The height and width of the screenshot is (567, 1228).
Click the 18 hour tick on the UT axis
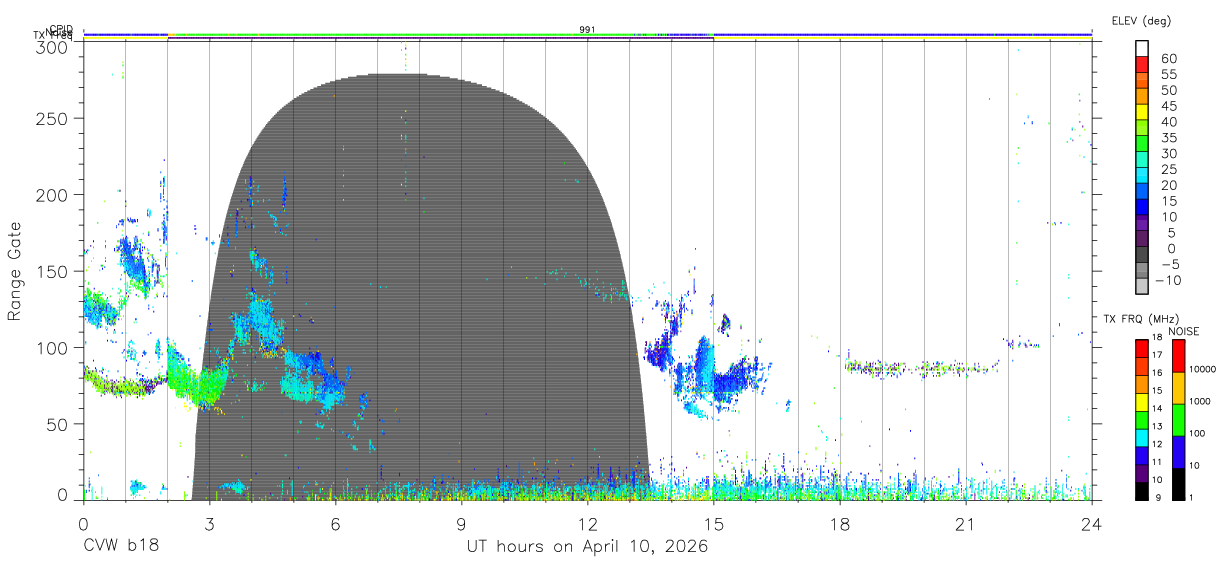(839, 523)
